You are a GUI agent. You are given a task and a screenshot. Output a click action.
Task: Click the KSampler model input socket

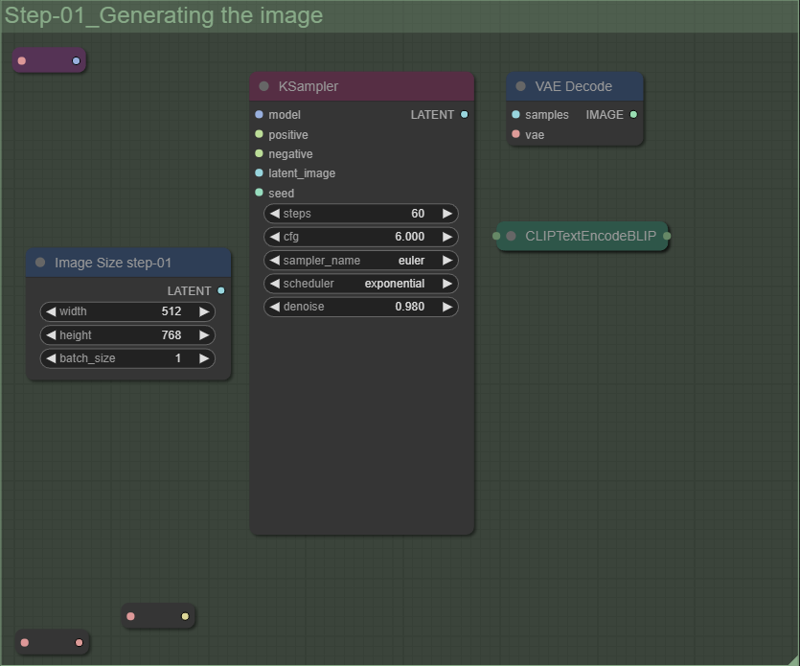pos(259,114)
